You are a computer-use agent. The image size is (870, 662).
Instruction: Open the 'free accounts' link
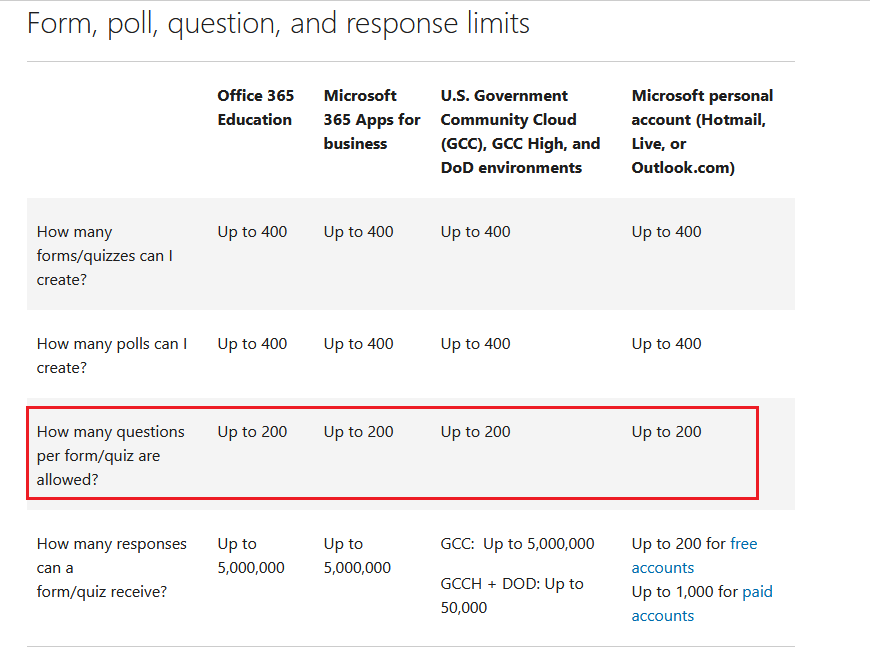click(743, 544)
